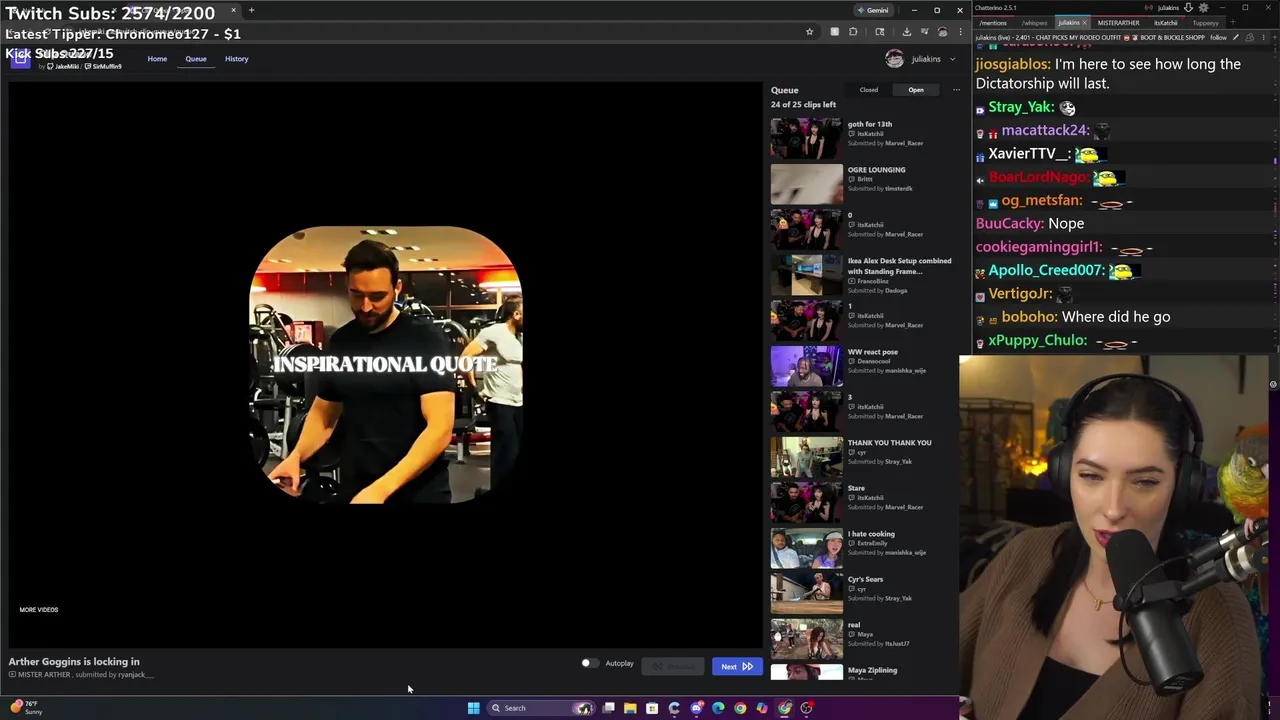Open Microsoft Edge from the taskbar

click(x=718, y=708)
